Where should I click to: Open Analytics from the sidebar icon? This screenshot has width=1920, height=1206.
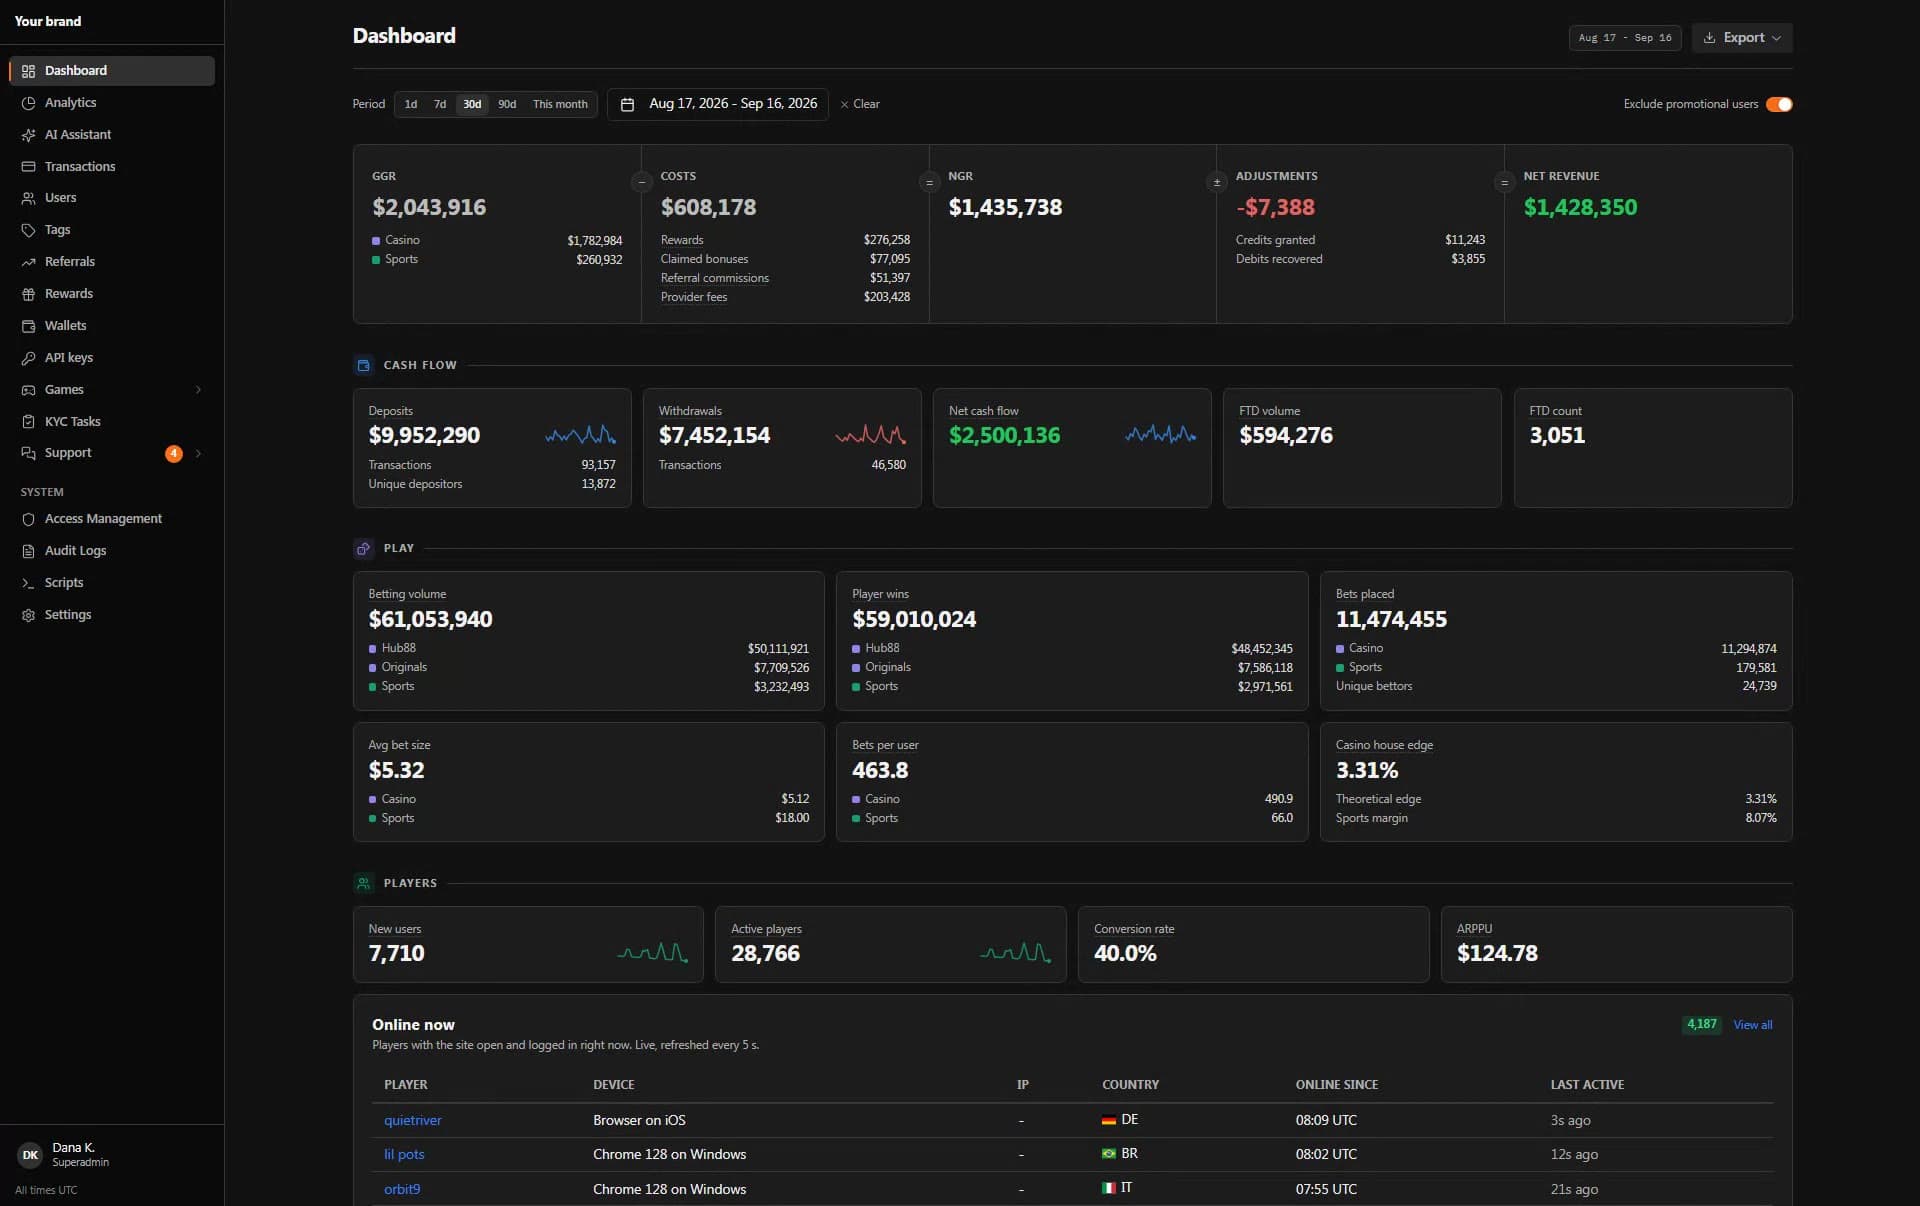[28, 103]
